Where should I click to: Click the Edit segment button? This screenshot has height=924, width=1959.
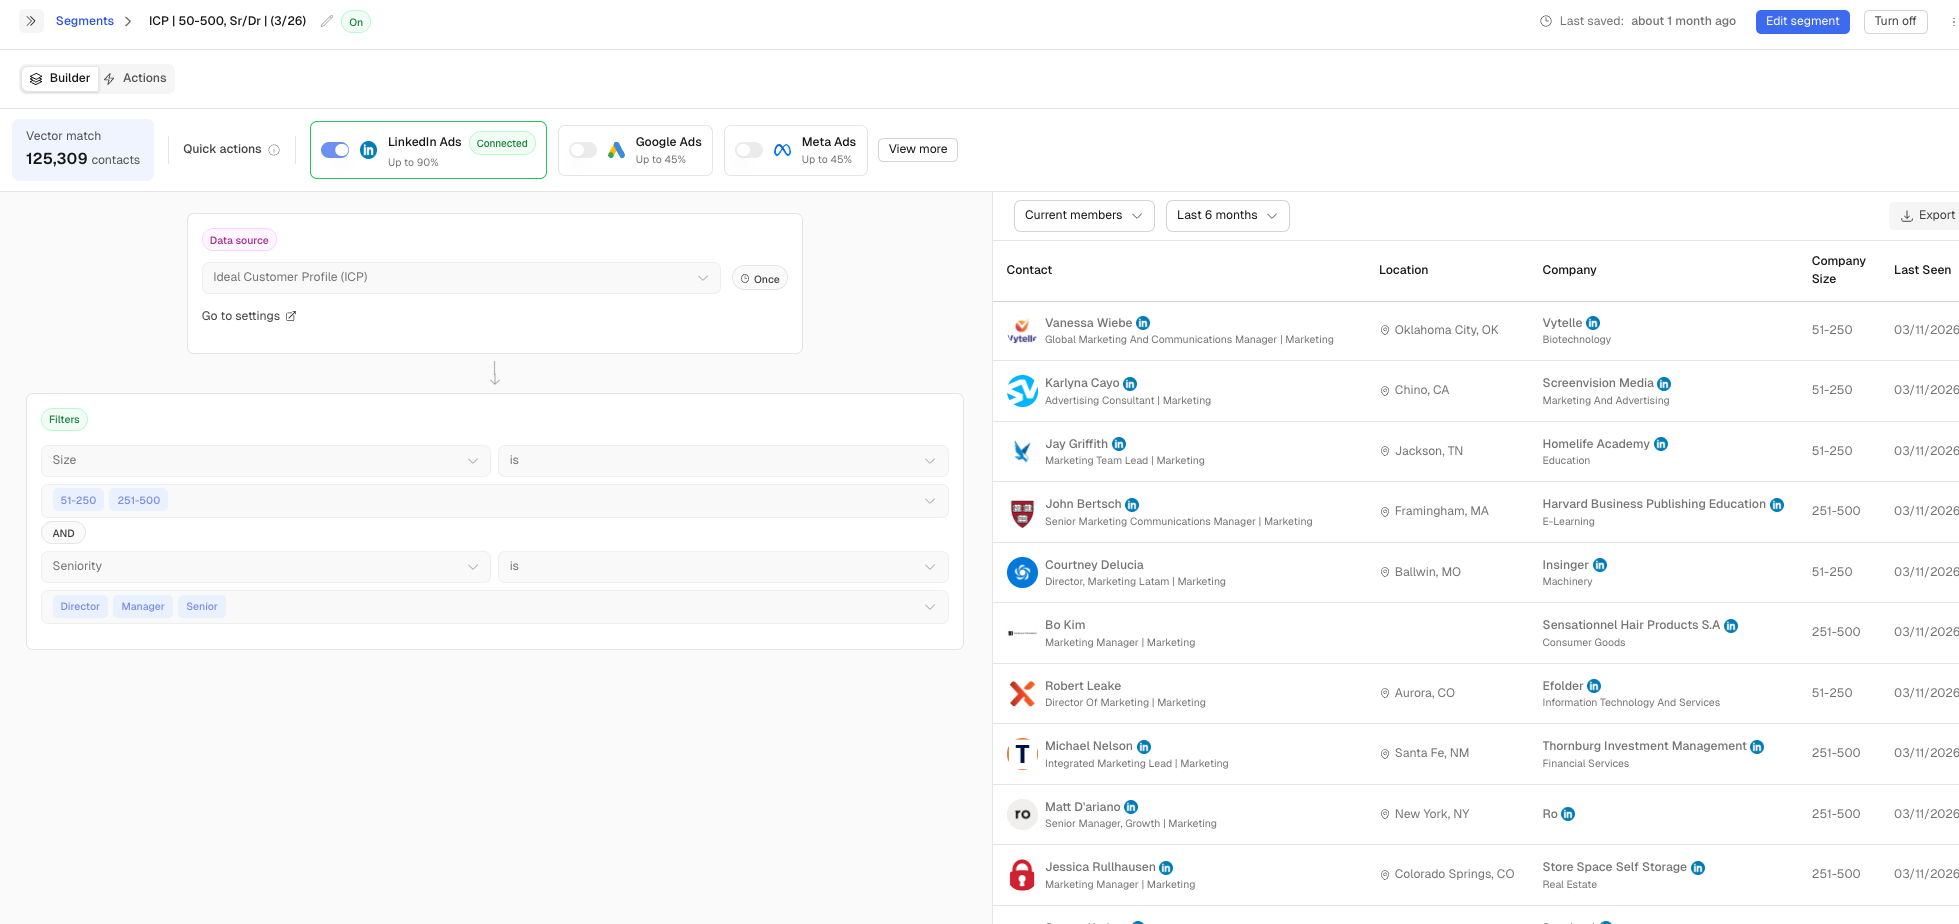click(1802, 22)
